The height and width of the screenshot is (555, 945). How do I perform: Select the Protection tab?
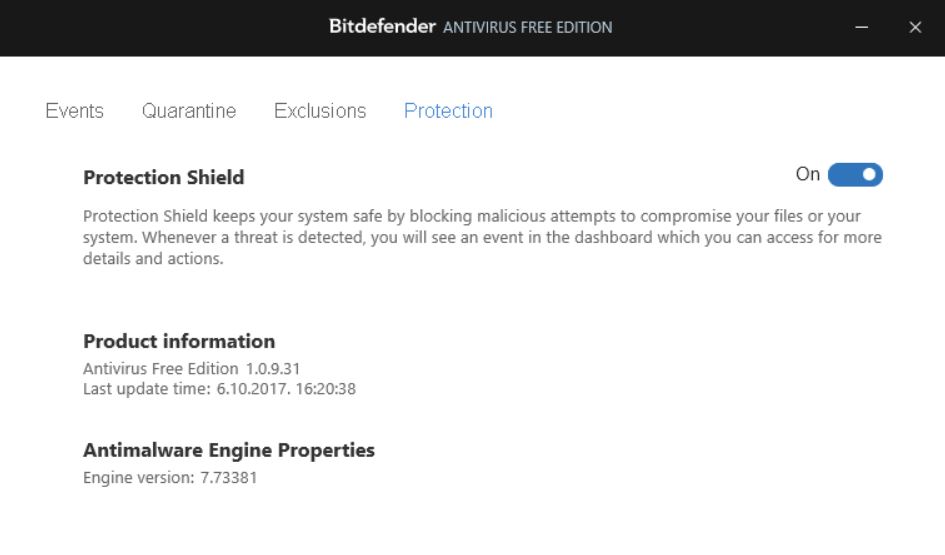pyautogui.click(x=448, y=111)
